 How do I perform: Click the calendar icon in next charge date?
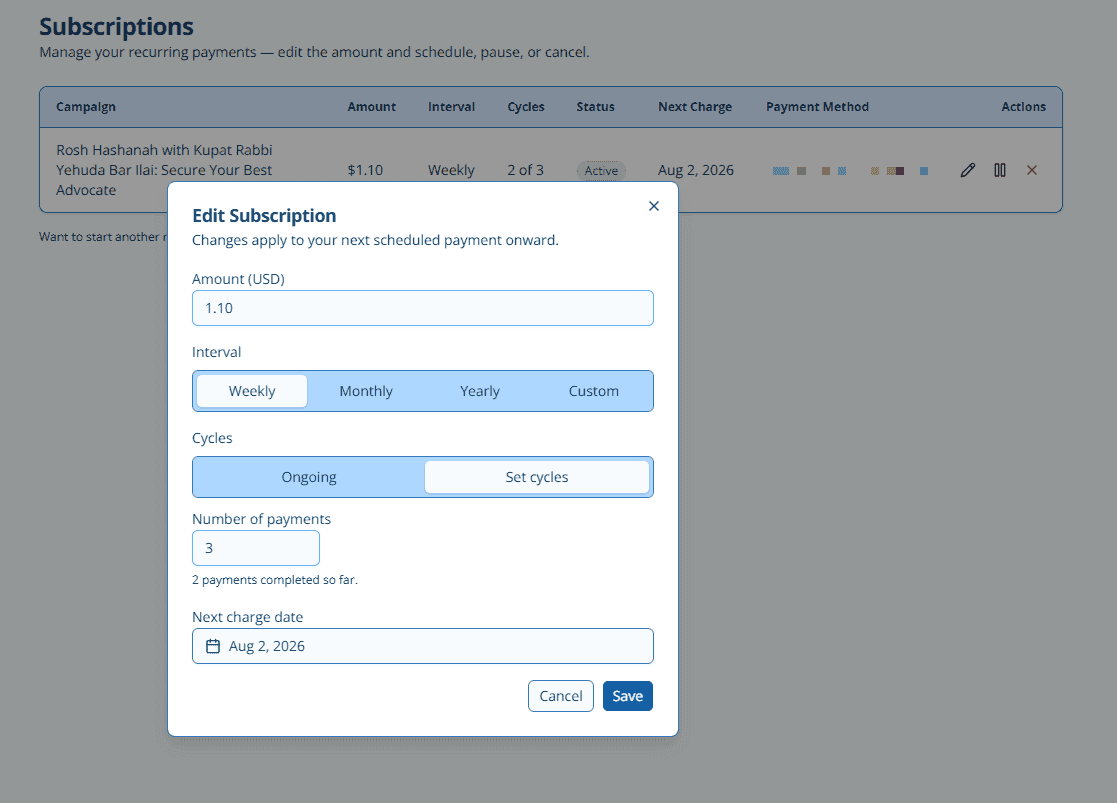[x=213, y=646]
